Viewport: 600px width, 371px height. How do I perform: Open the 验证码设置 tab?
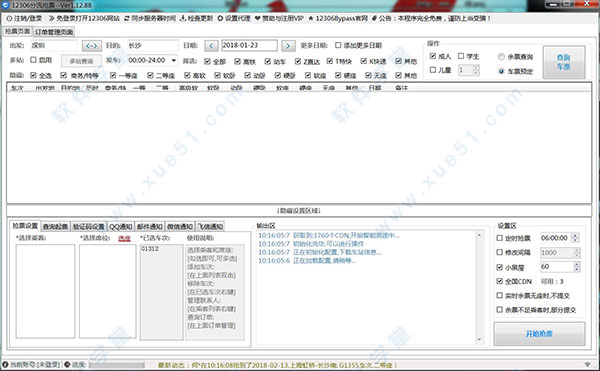(89, 227)
